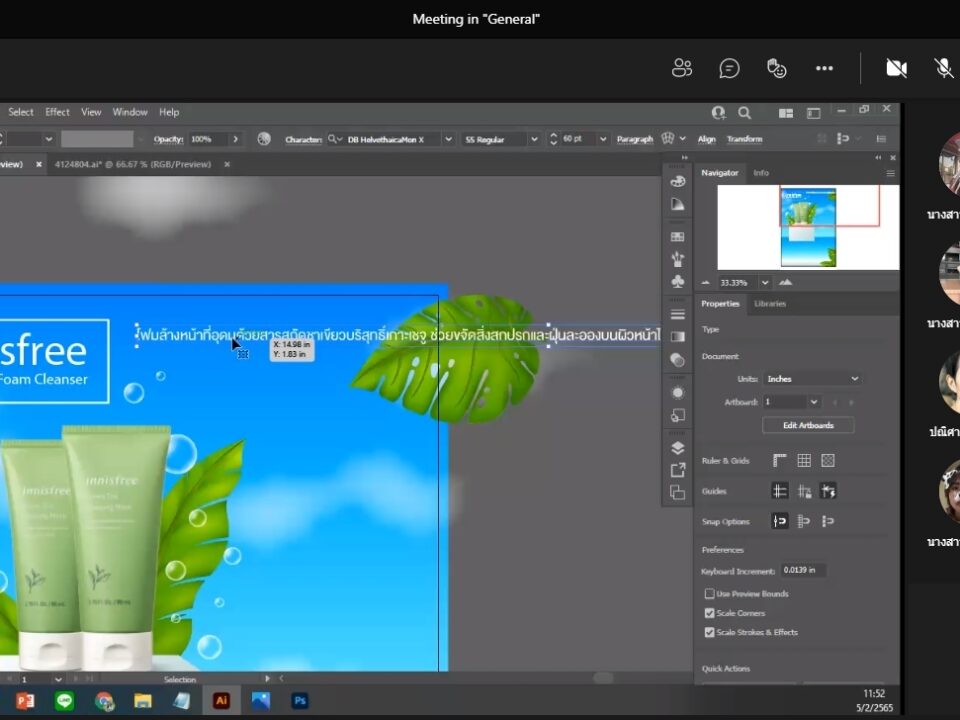The height and width of the screenshot is (720, 960).
Task: Open the View menu
Action: (x=91, y=112)
